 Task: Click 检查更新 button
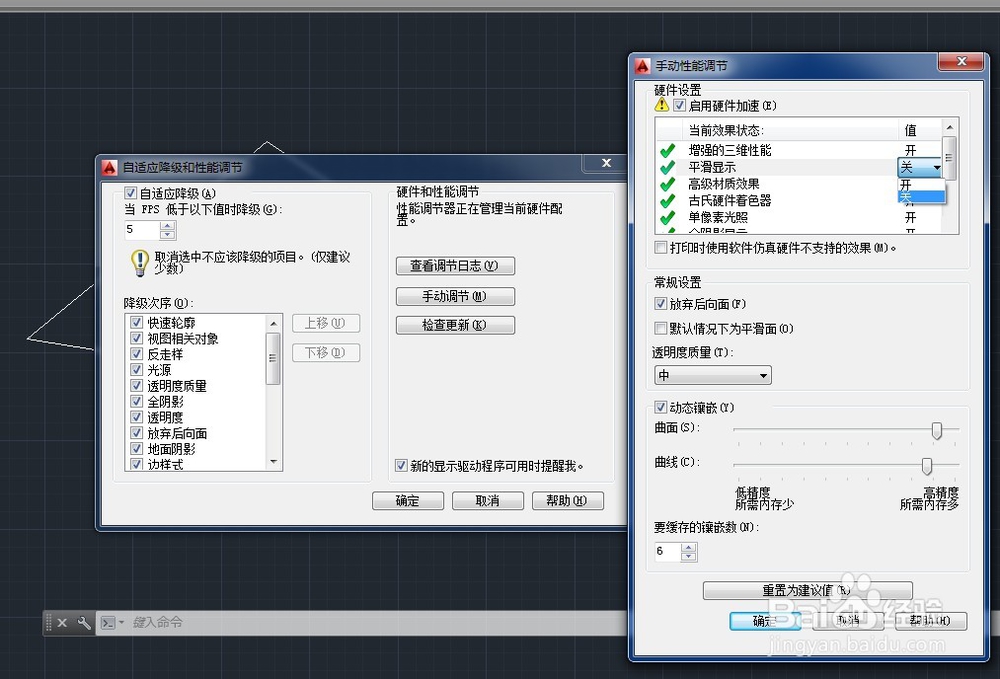455,325
